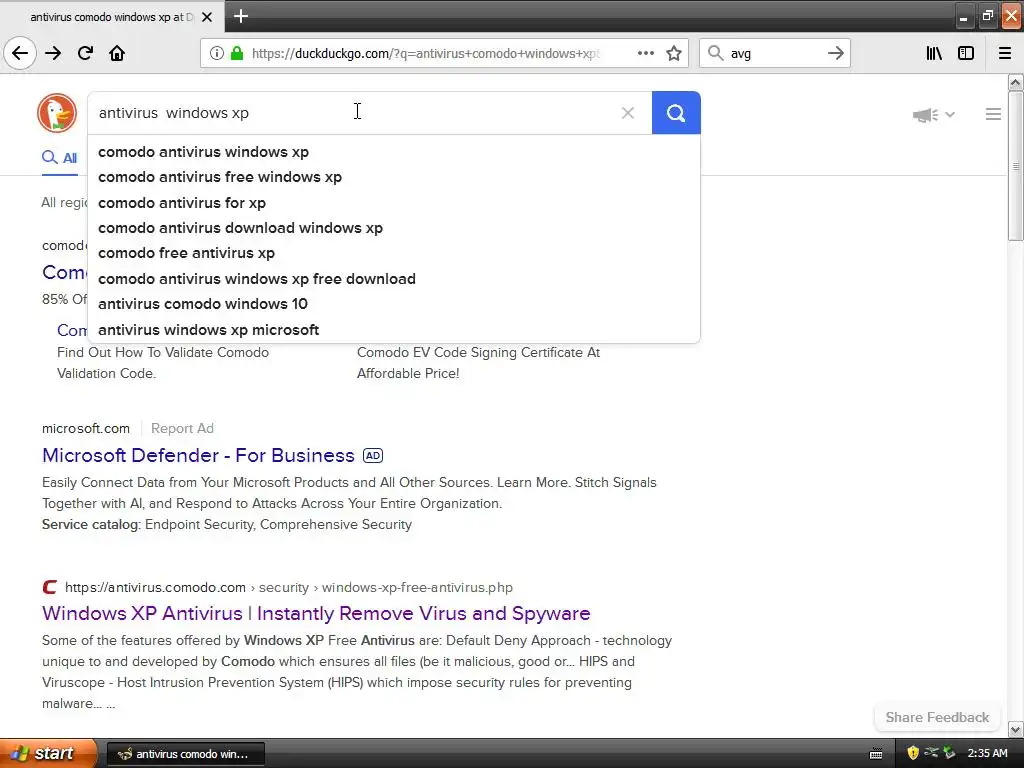Click the 'Report Ad' link
The image size is (1024, 768).
pos(182,428)
